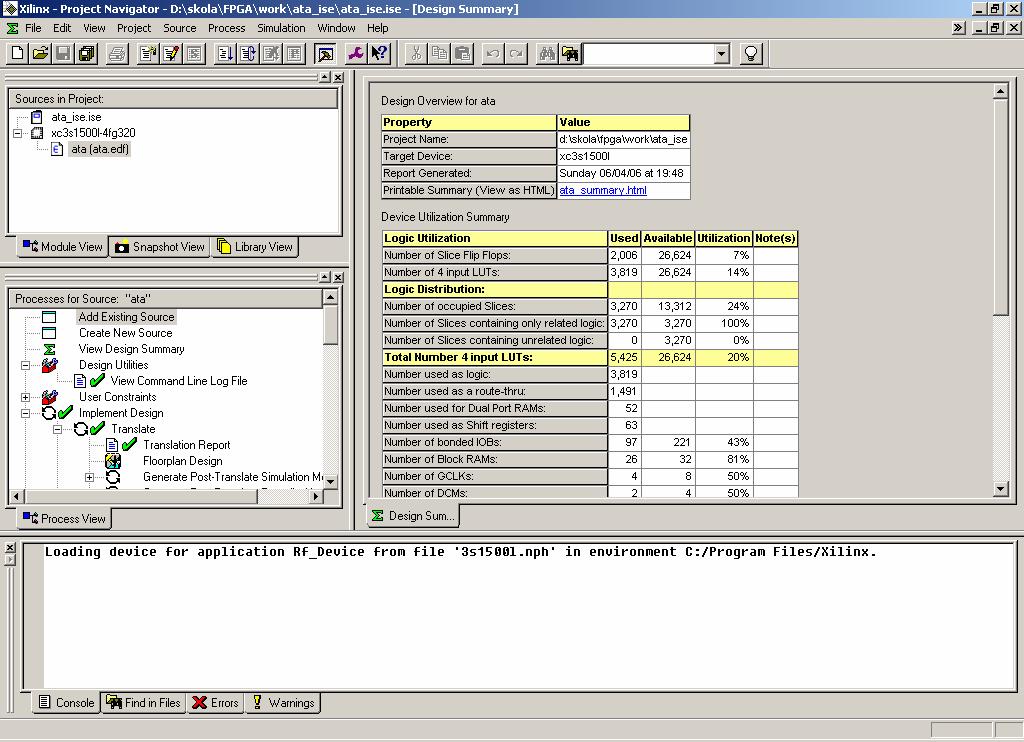Click the pencil-on-page edit source toolbar icon

[x=171, y=54]
